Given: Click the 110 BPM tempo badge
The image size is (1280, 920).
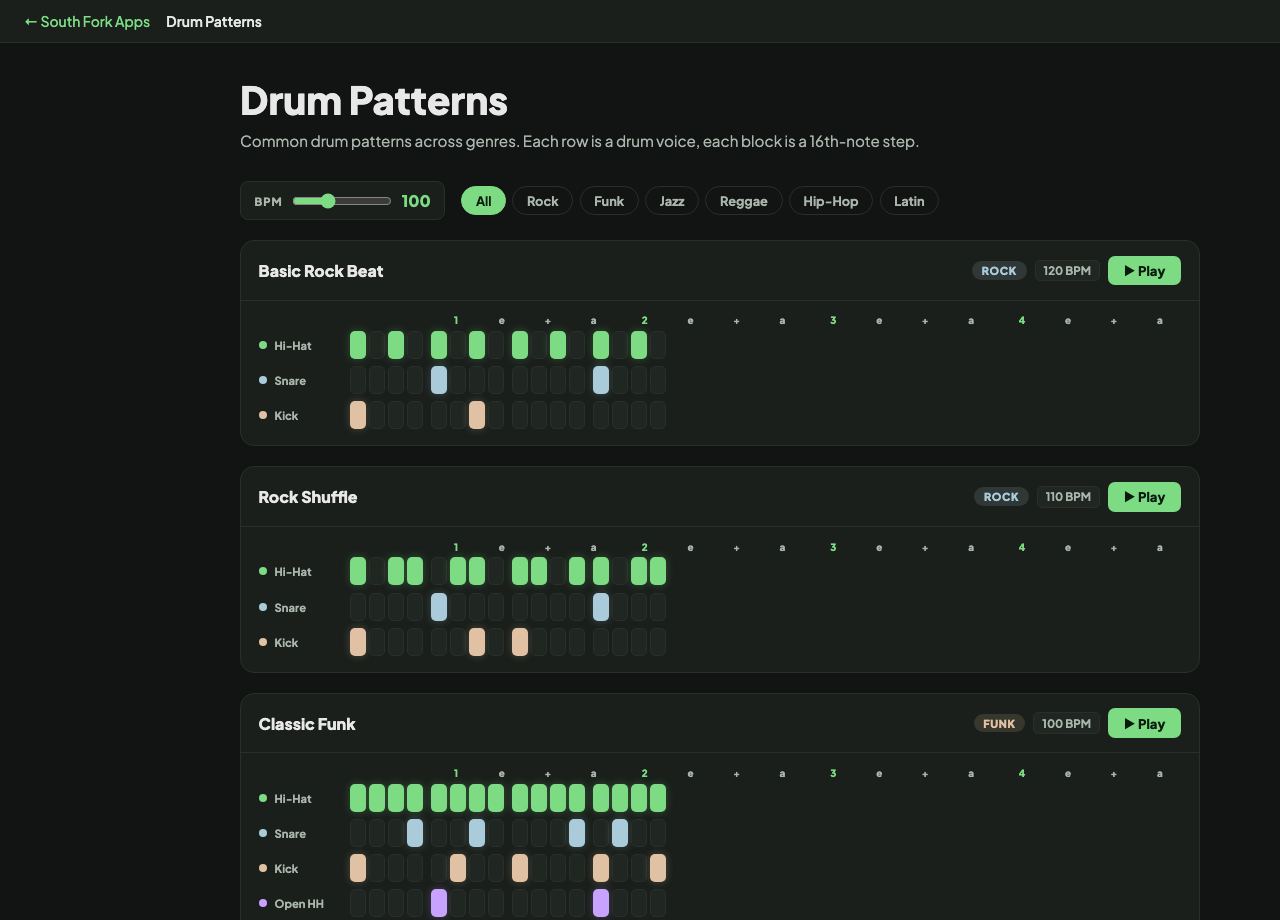Looking at the screenshot, I should coord(1068,497).
